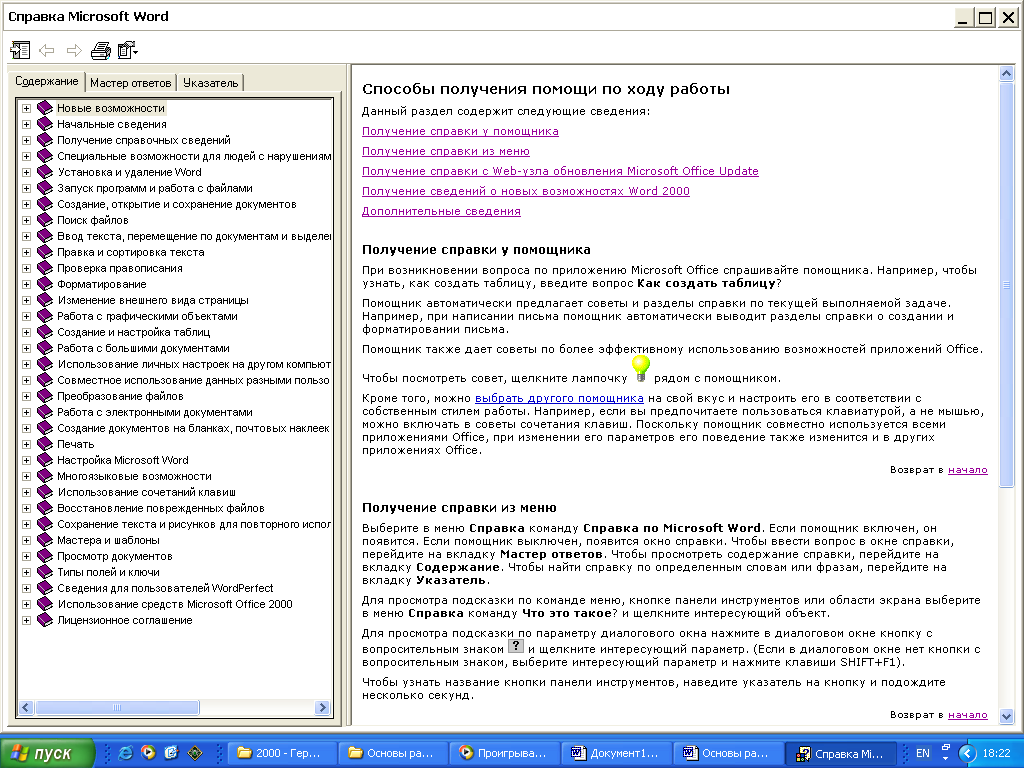Viewport: 1024px width, 768px height.
Task: Switch to Документ1 Word taskbar button
Action: (616, 753)
